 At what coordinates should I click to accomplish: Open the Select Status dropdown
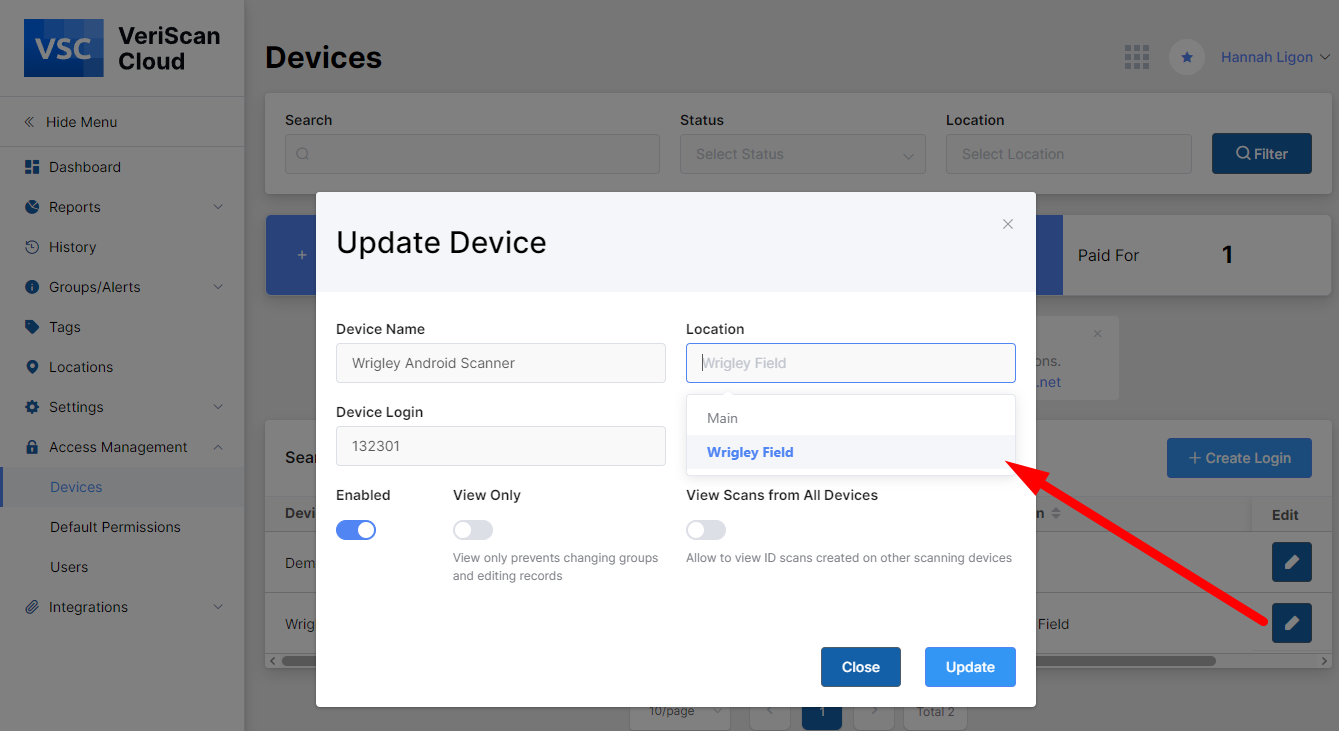pyautogui.click(x=805, y=154)
